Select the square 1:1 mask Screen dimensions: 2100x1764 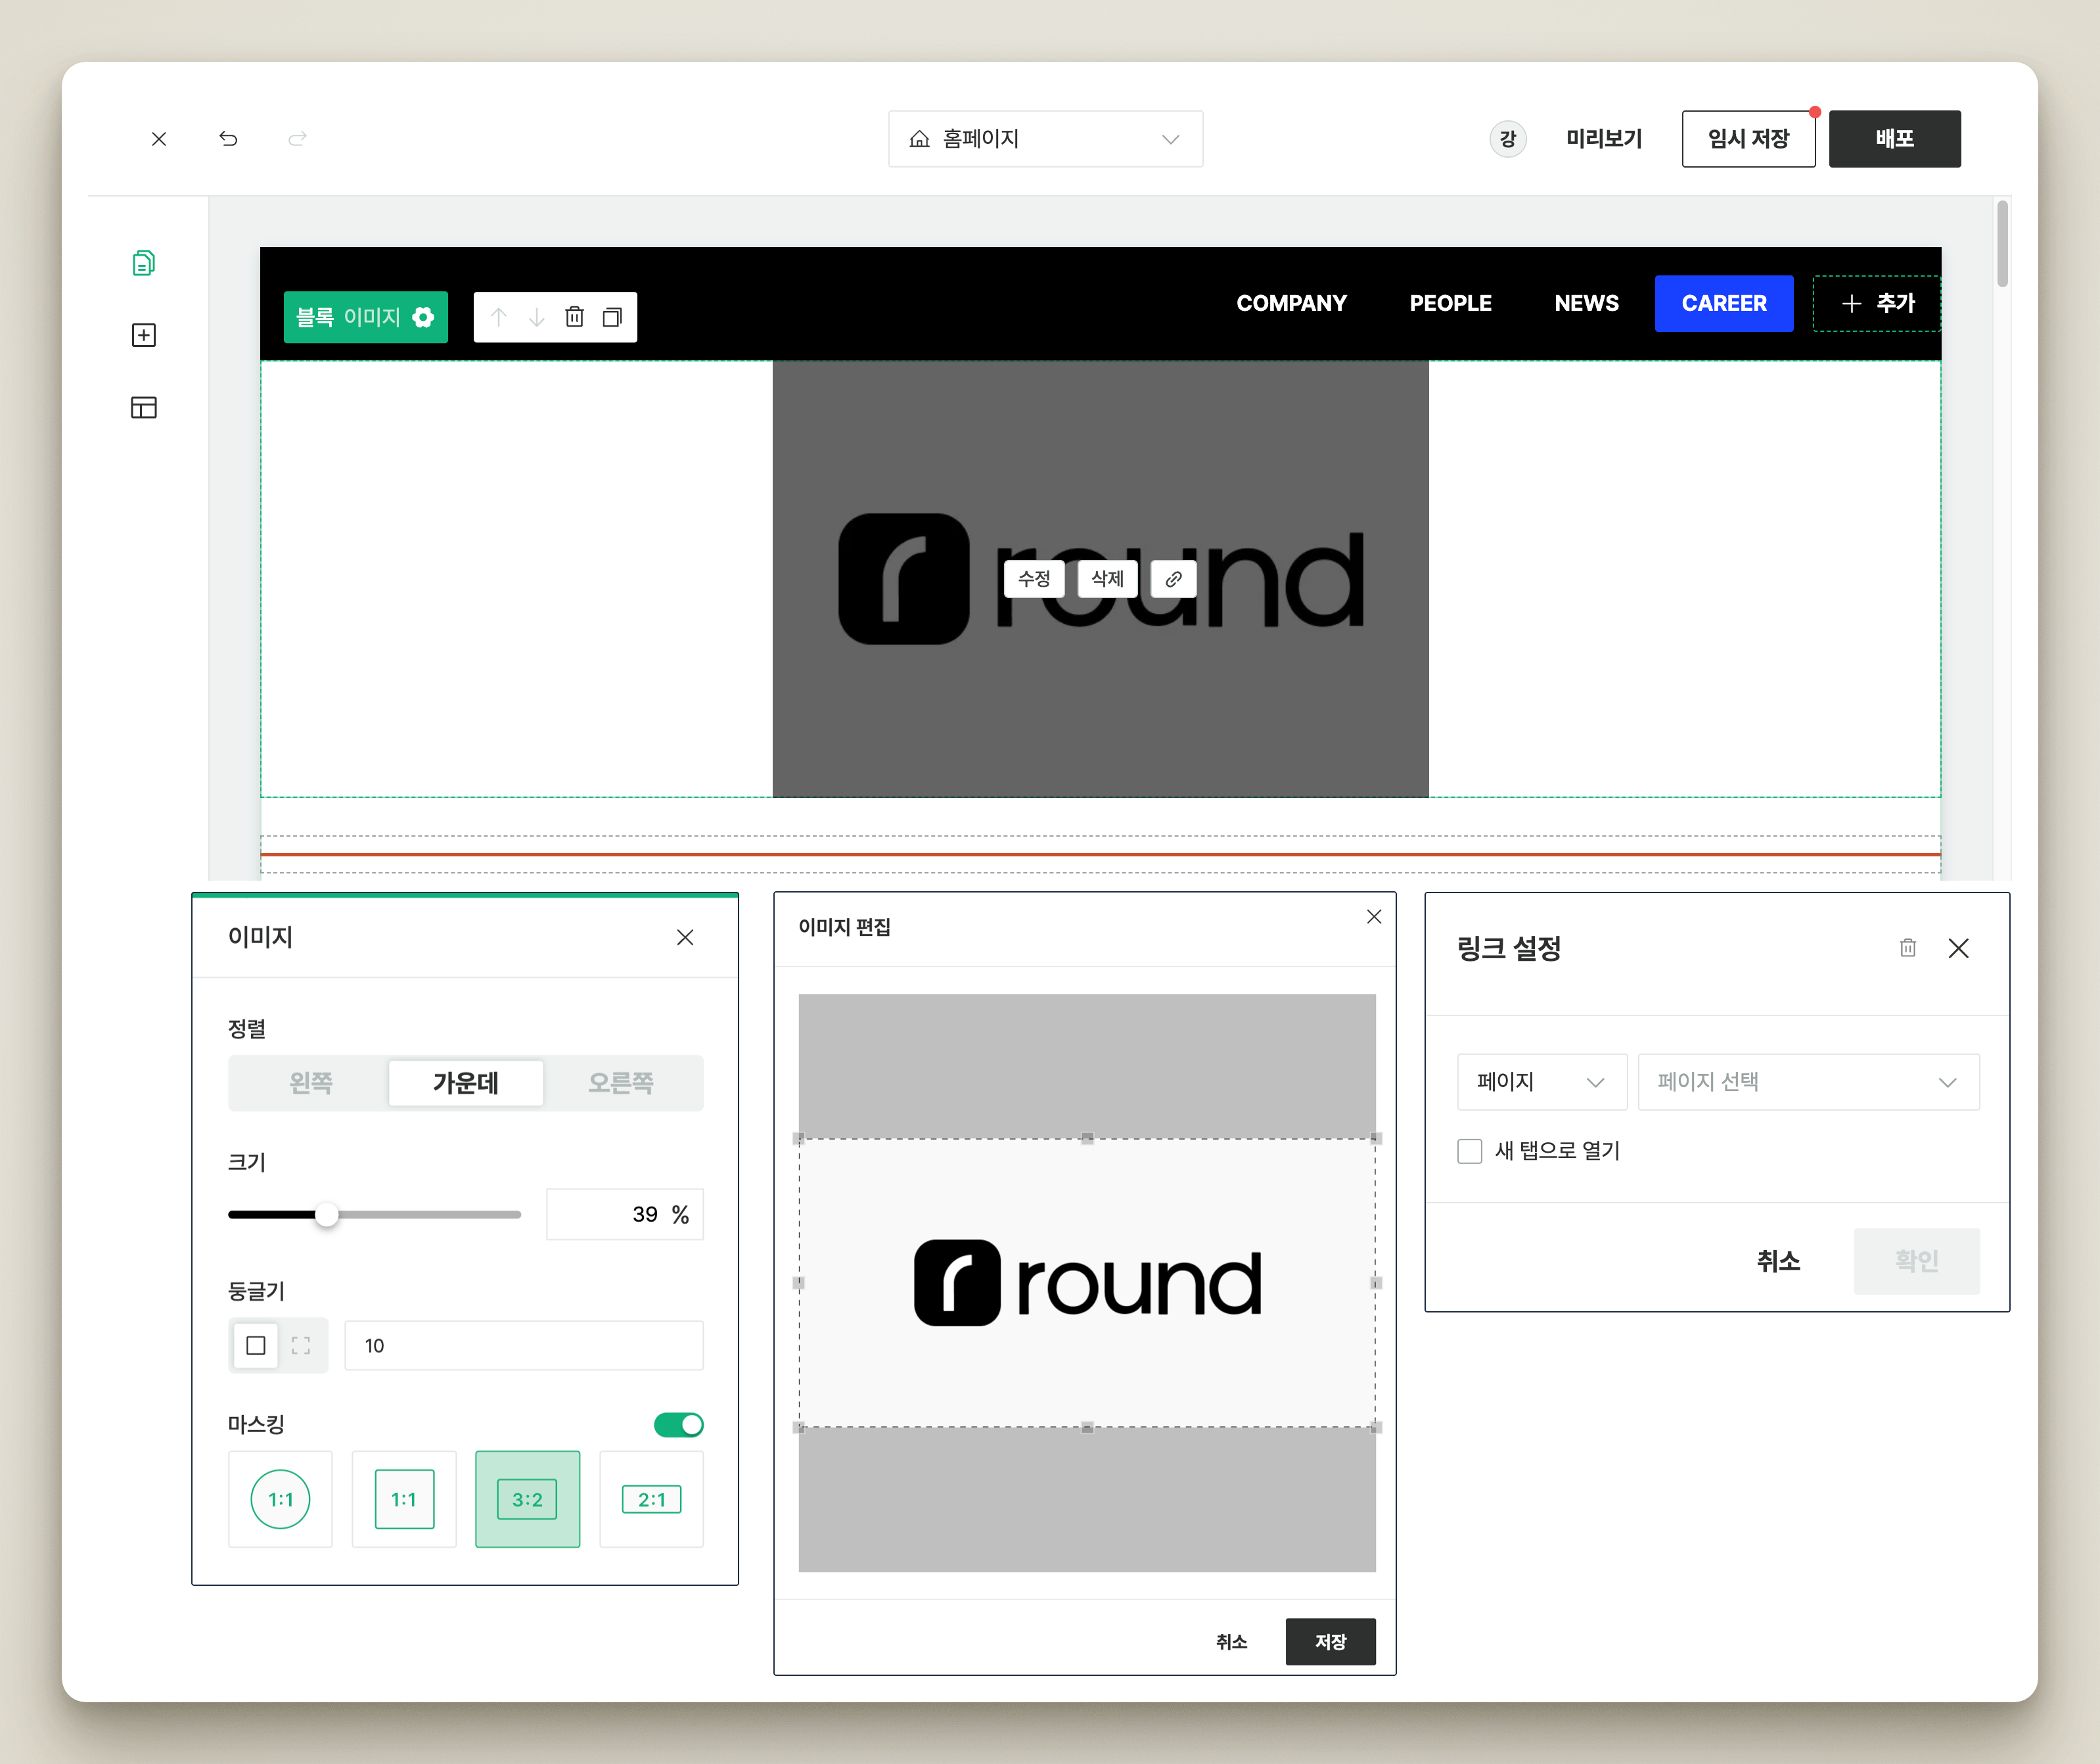pos(404,1499)
